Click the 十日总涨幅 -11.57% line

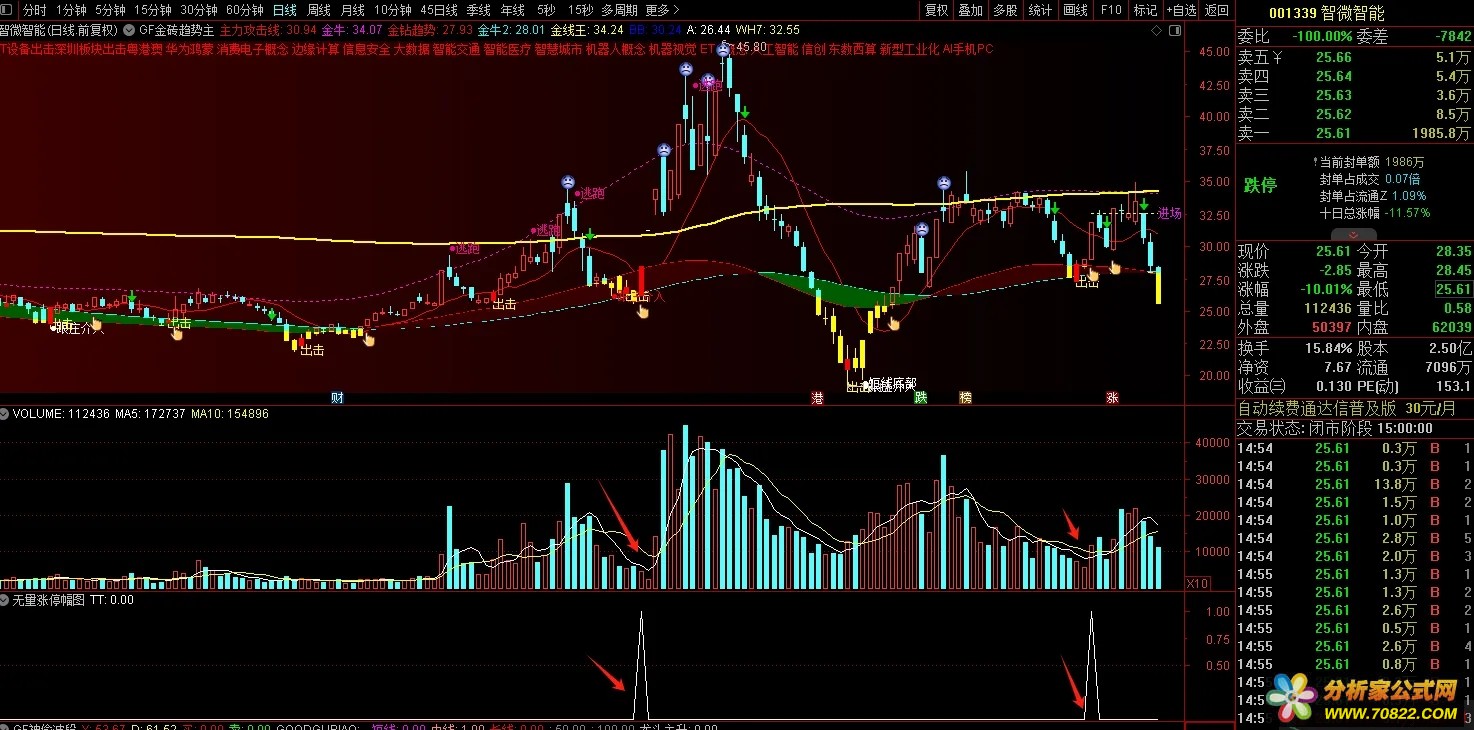pyautogui.click(x=1374, y=213)
